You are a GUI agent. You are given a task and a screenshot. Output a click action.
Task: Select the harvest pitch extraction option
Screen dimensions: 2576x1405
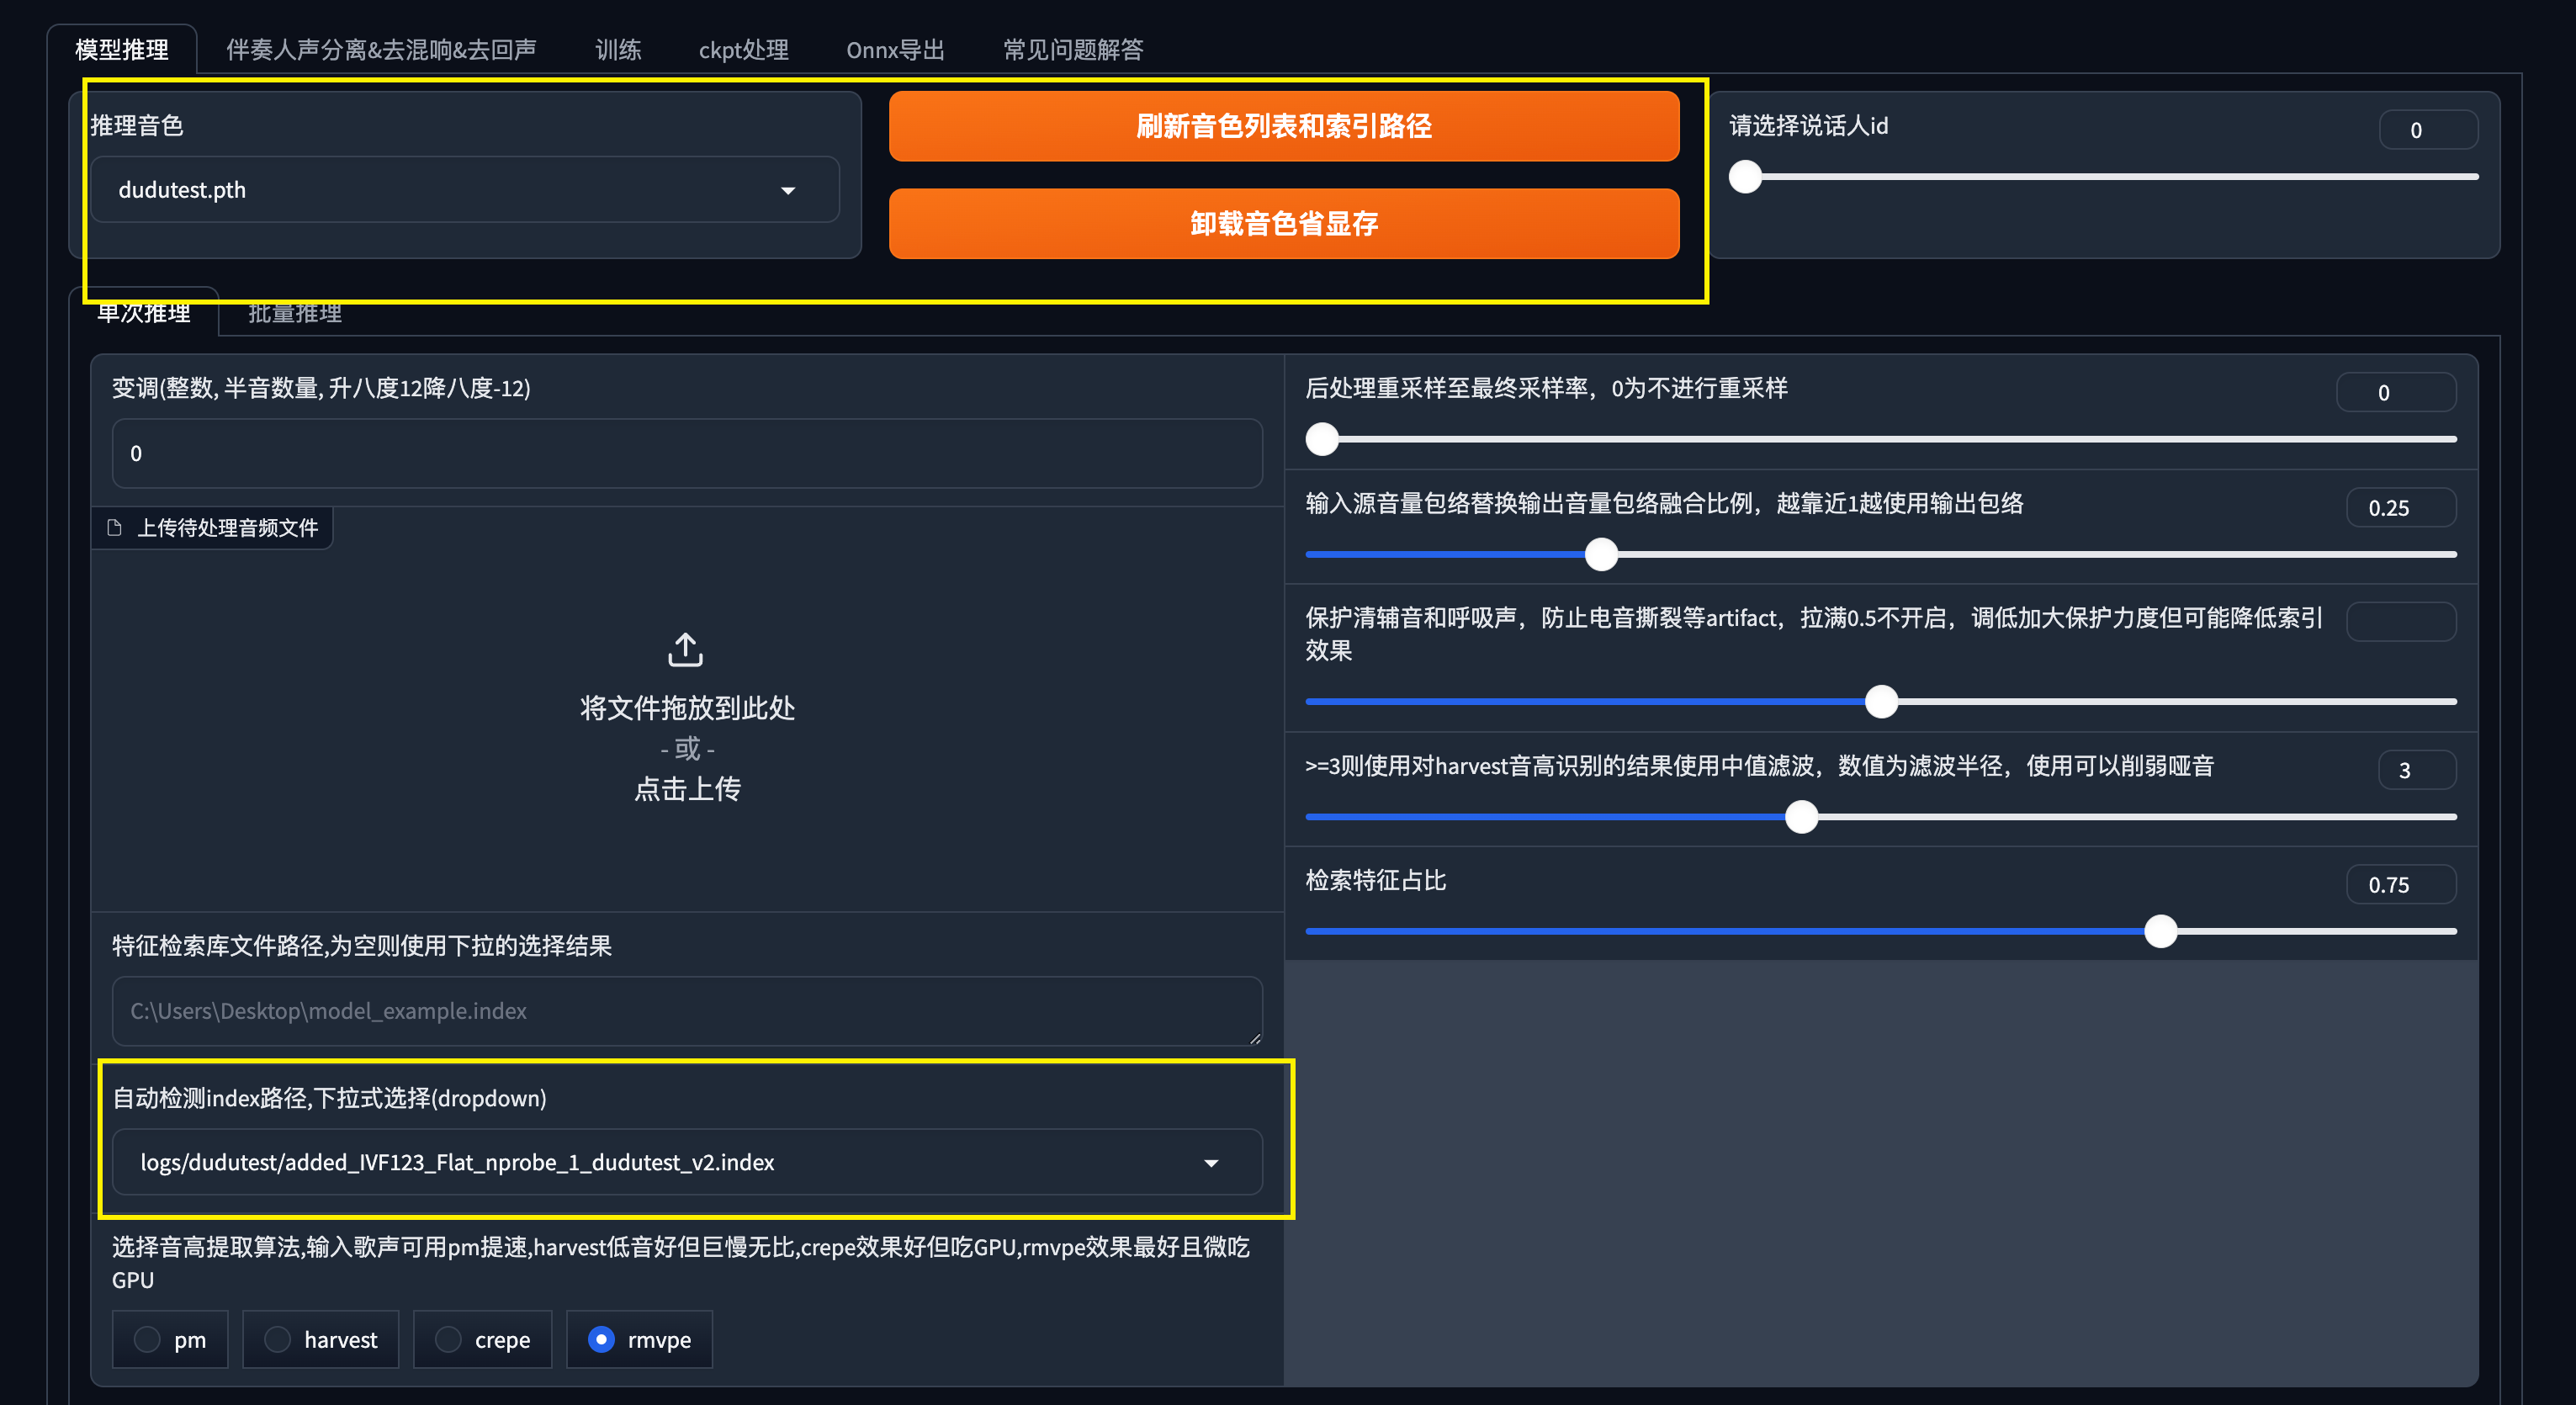278,1339
